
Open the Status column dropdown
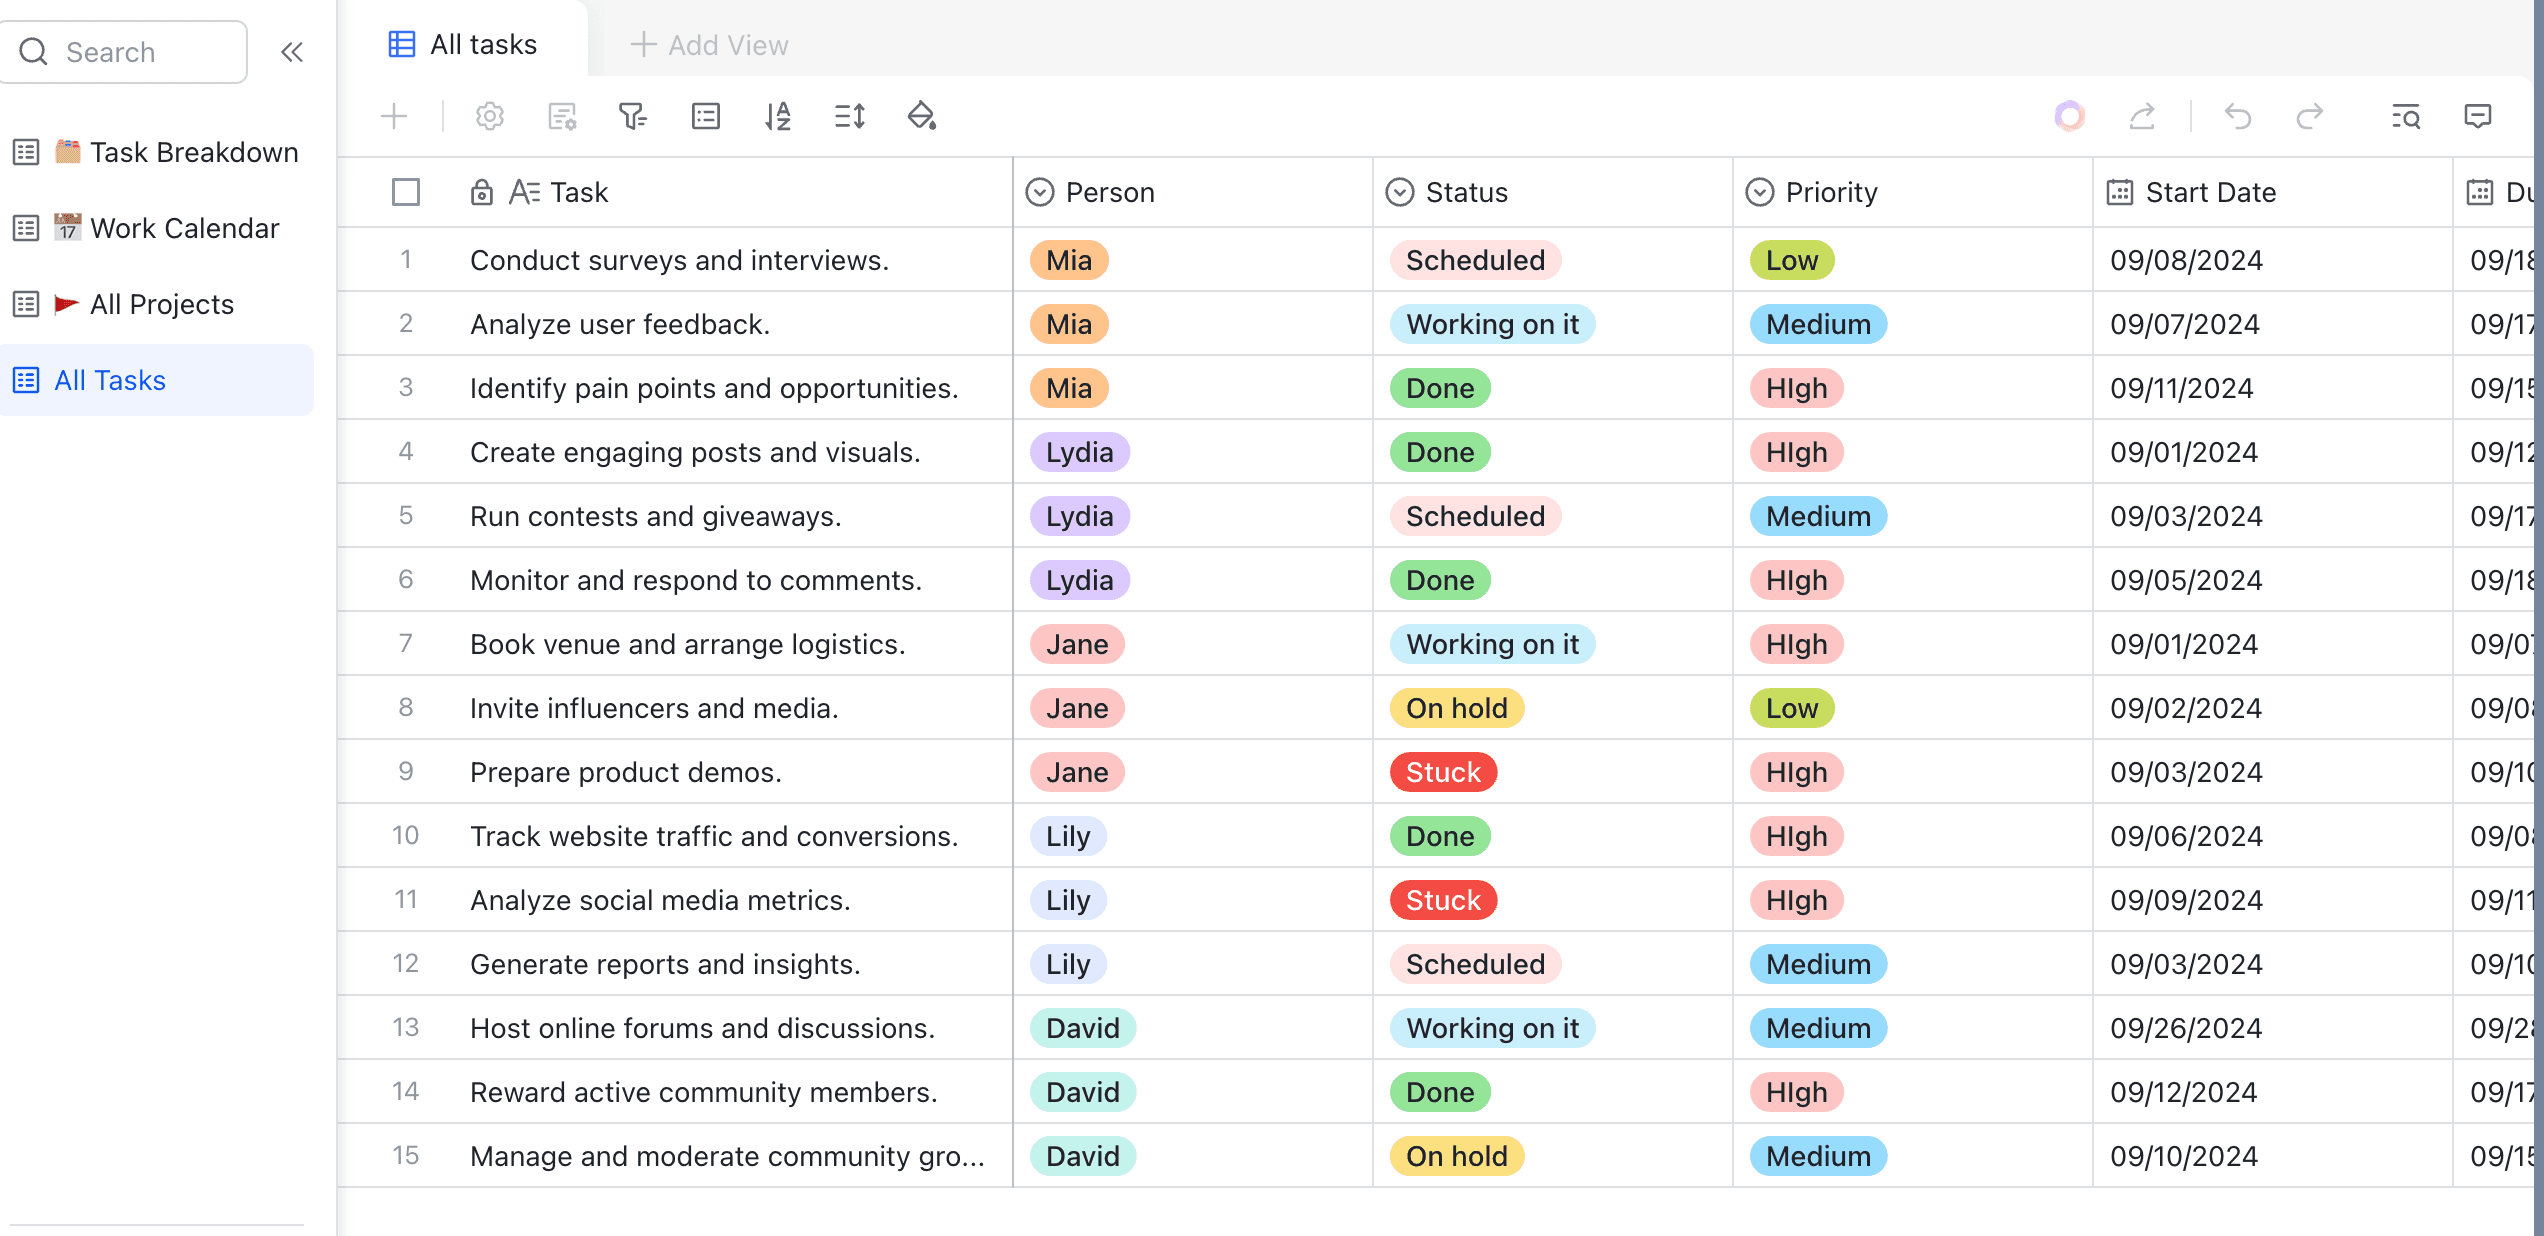1400,192
